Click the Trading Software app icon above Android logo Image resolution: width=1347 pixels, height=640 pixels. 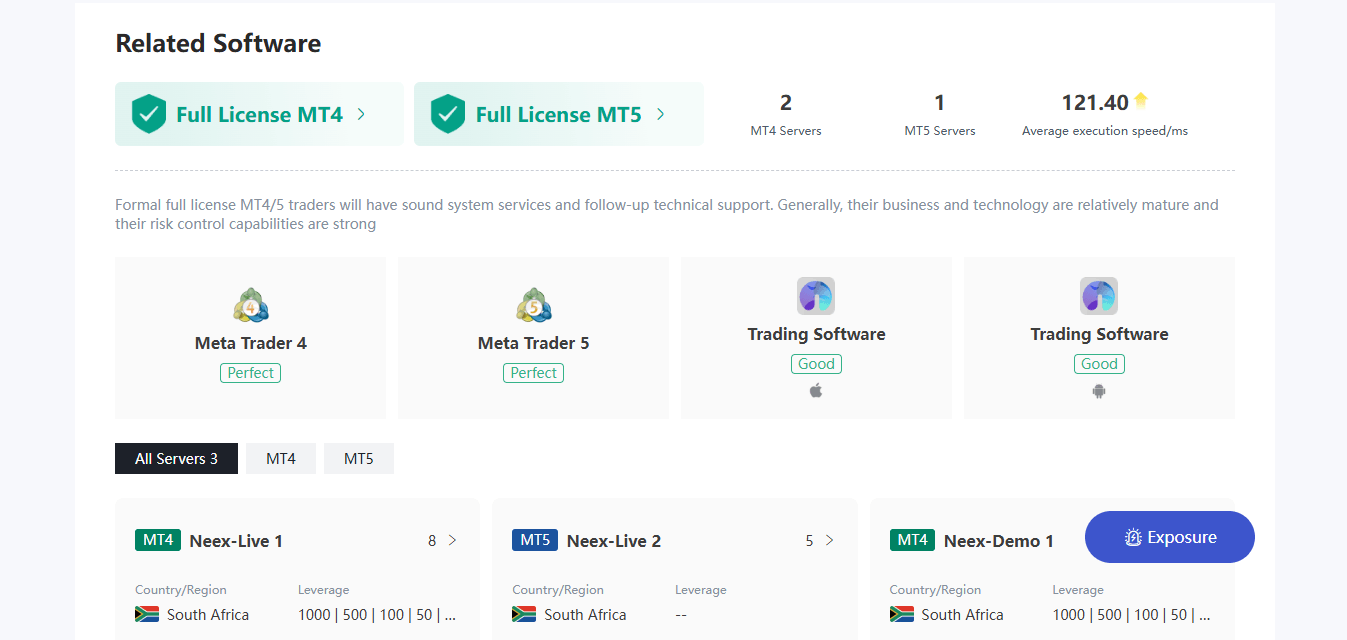click(1099, 296)
